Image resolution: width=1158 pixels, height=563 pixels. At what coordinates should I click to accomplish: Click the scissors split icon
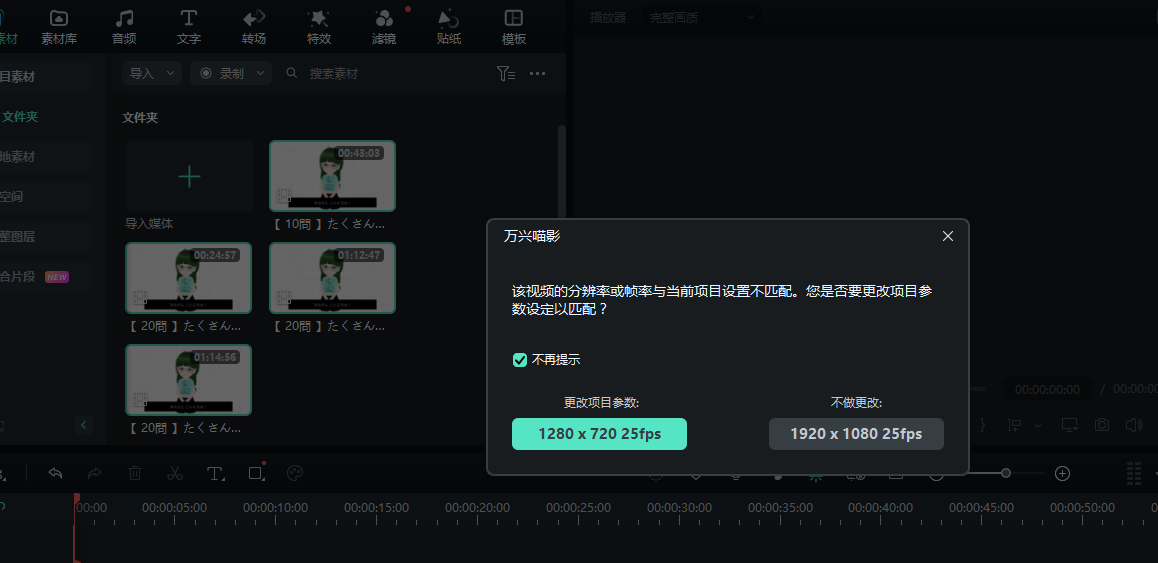[x=175, y=474]
